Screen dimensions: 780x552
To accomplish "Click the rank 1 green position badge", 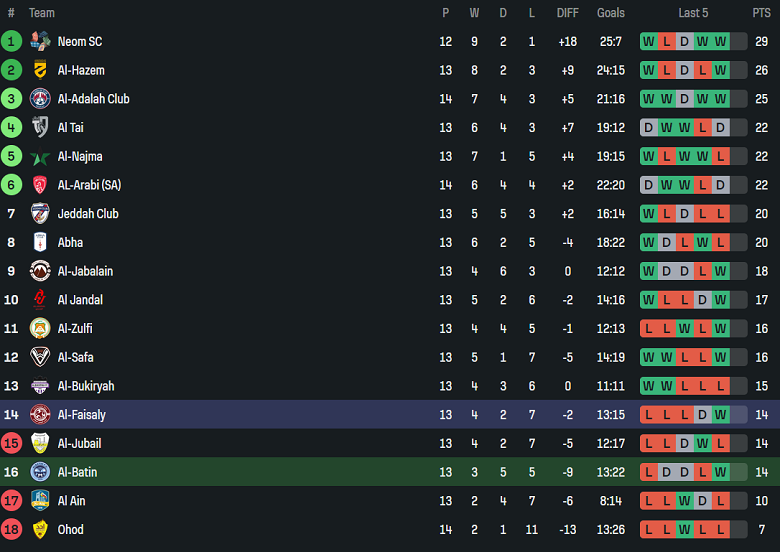I will pos(11,41).
